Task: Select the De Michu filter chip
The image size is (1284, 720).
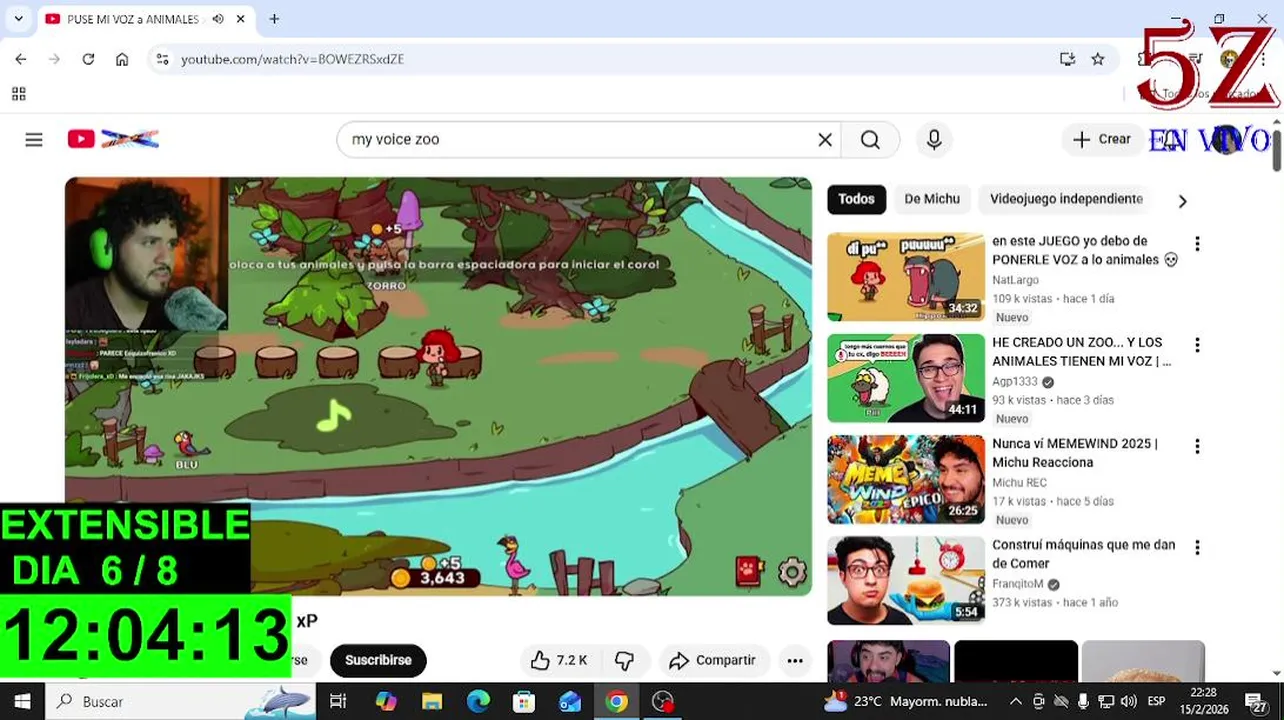Action: click(x=932, y=199)
